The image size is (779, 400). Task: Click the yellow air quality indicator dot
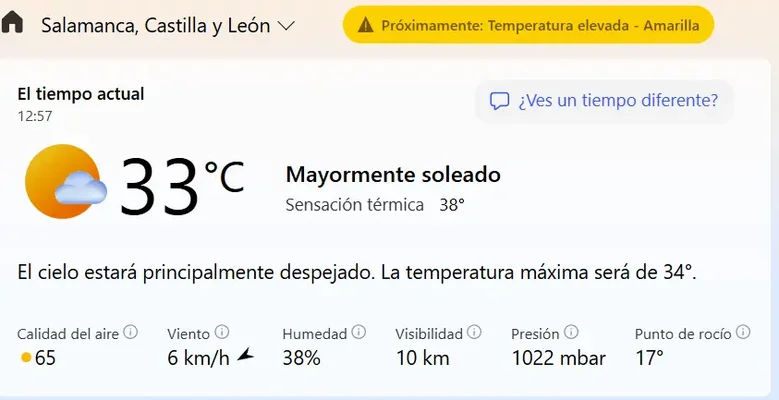point(25,357)
